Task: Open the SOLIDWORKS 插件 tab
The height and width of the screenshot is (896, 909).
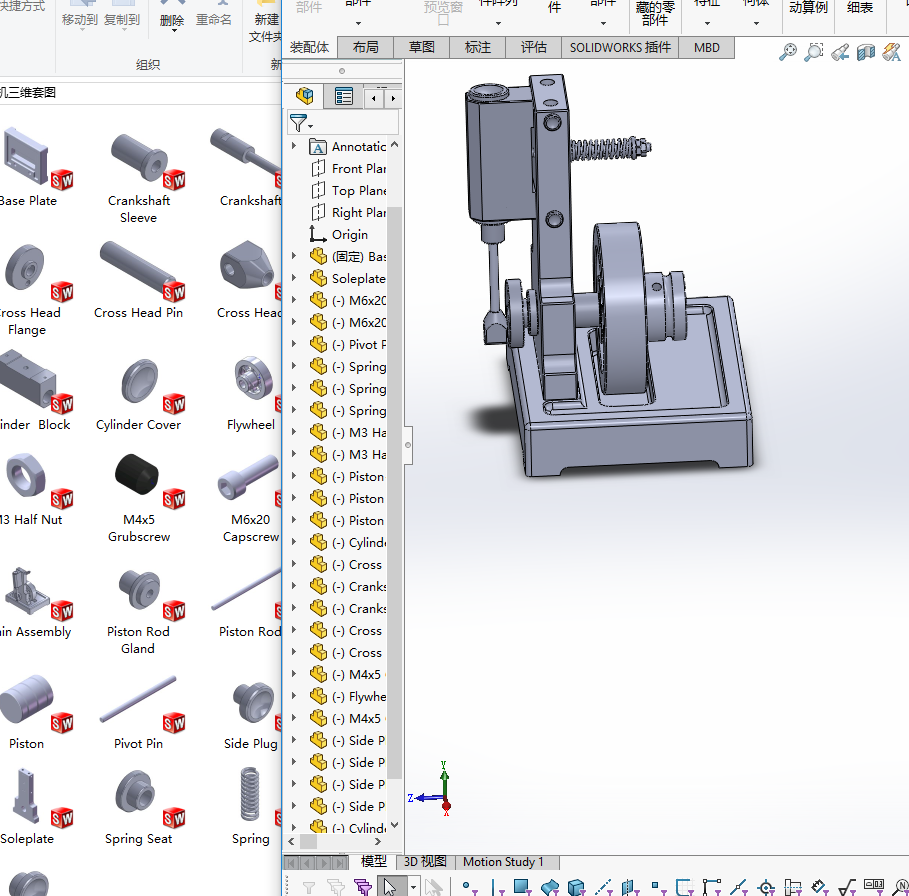Action: pos(620,47)
